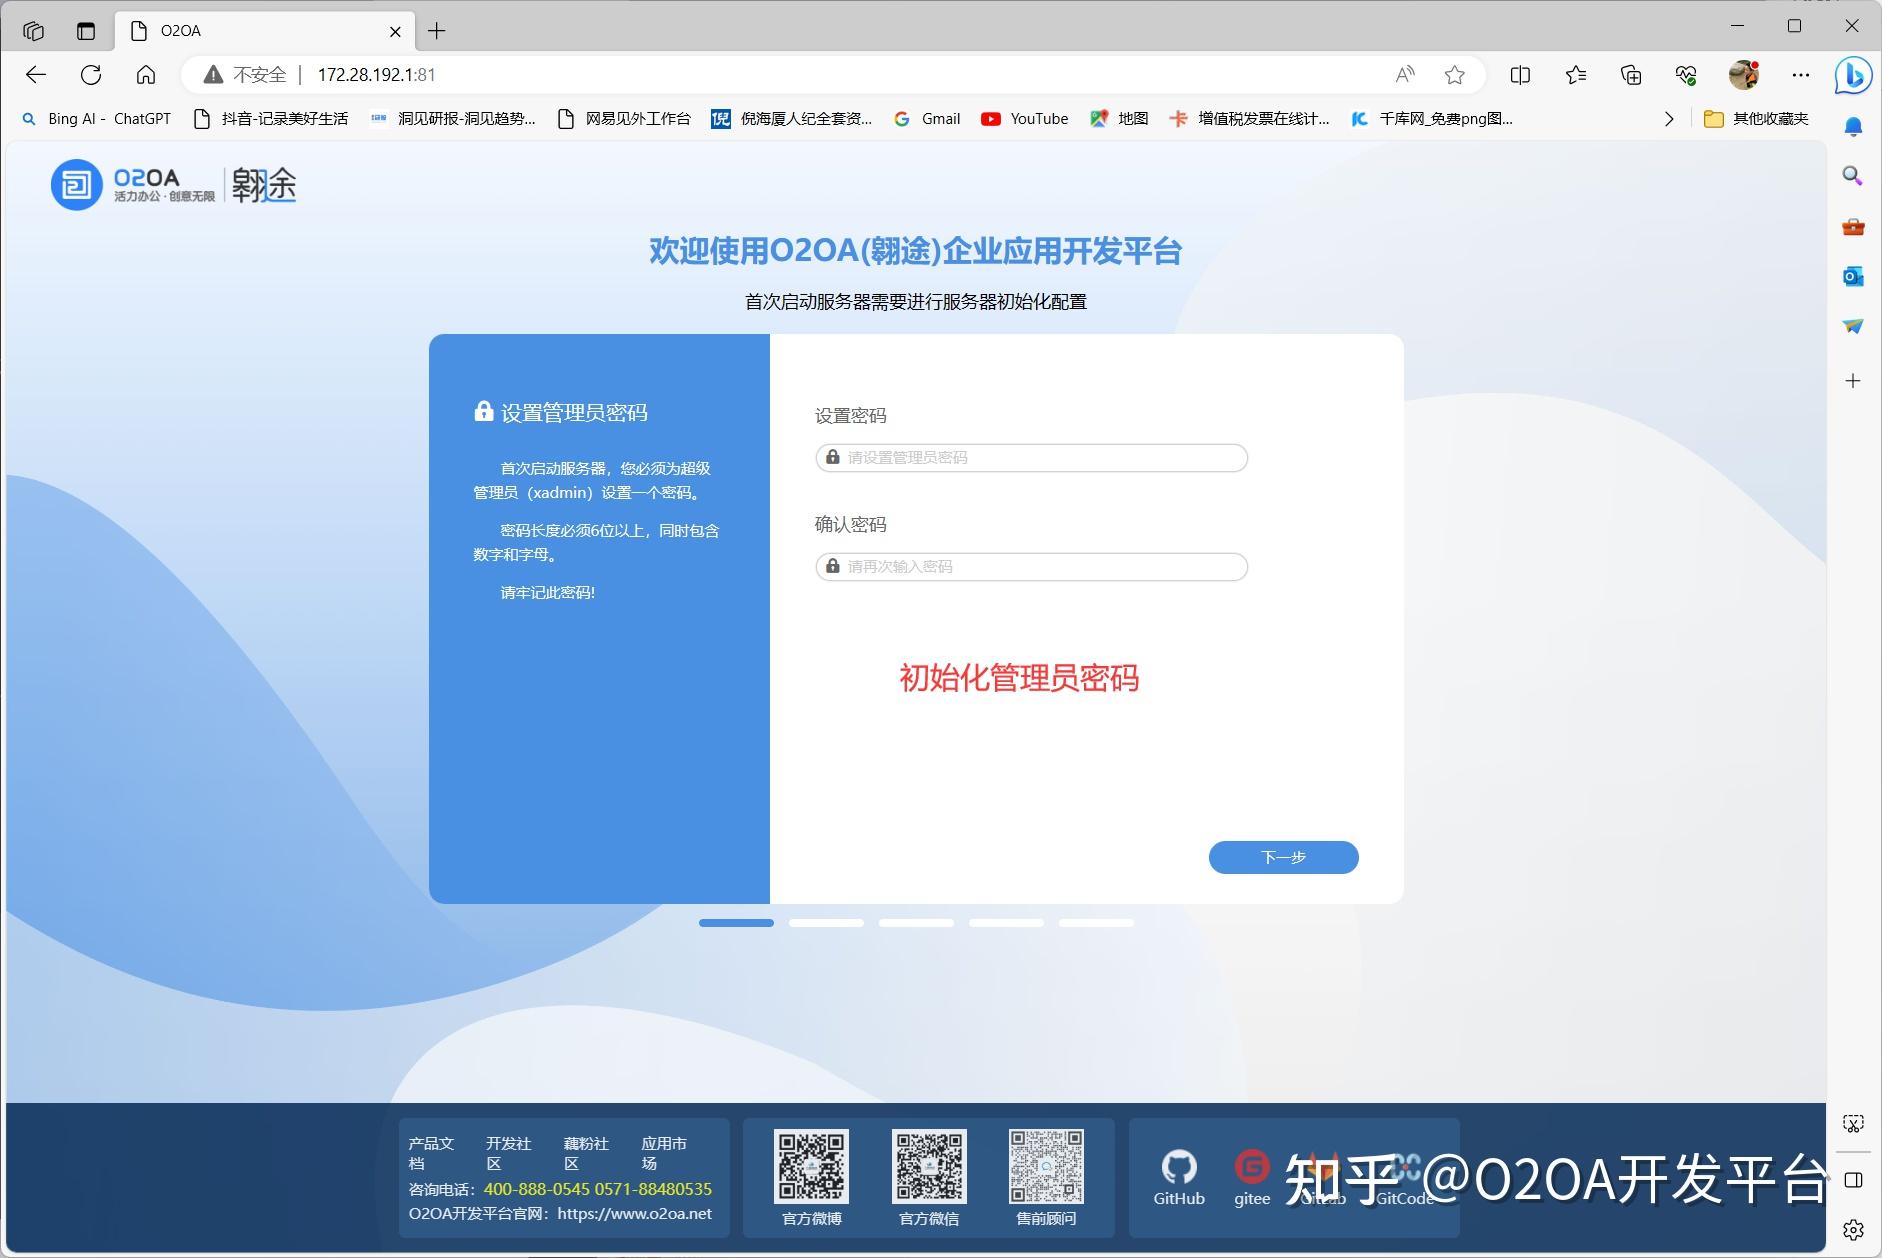Expand the favorites bar overflow chevron
The width and height of the screenshot is (1882, 1258).
click(x=1668, y=118)
